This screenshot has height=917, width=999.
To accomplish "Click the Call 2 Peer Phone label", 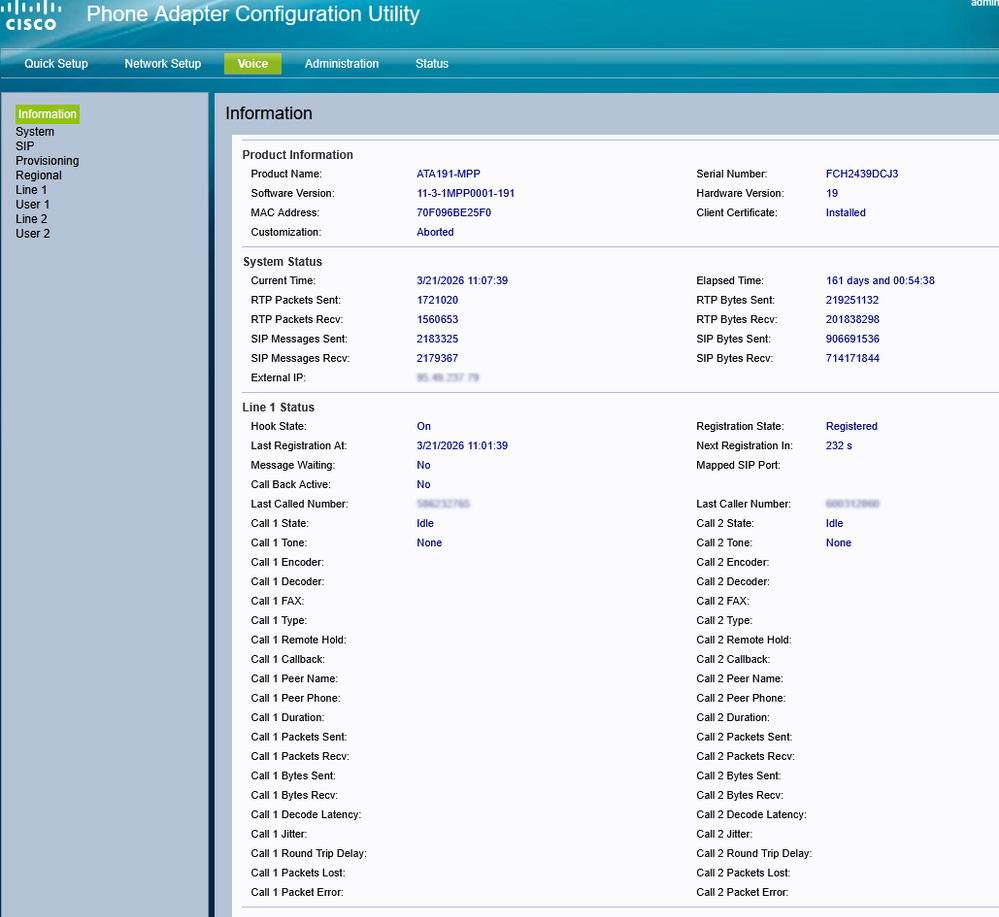I will [740, 698].
